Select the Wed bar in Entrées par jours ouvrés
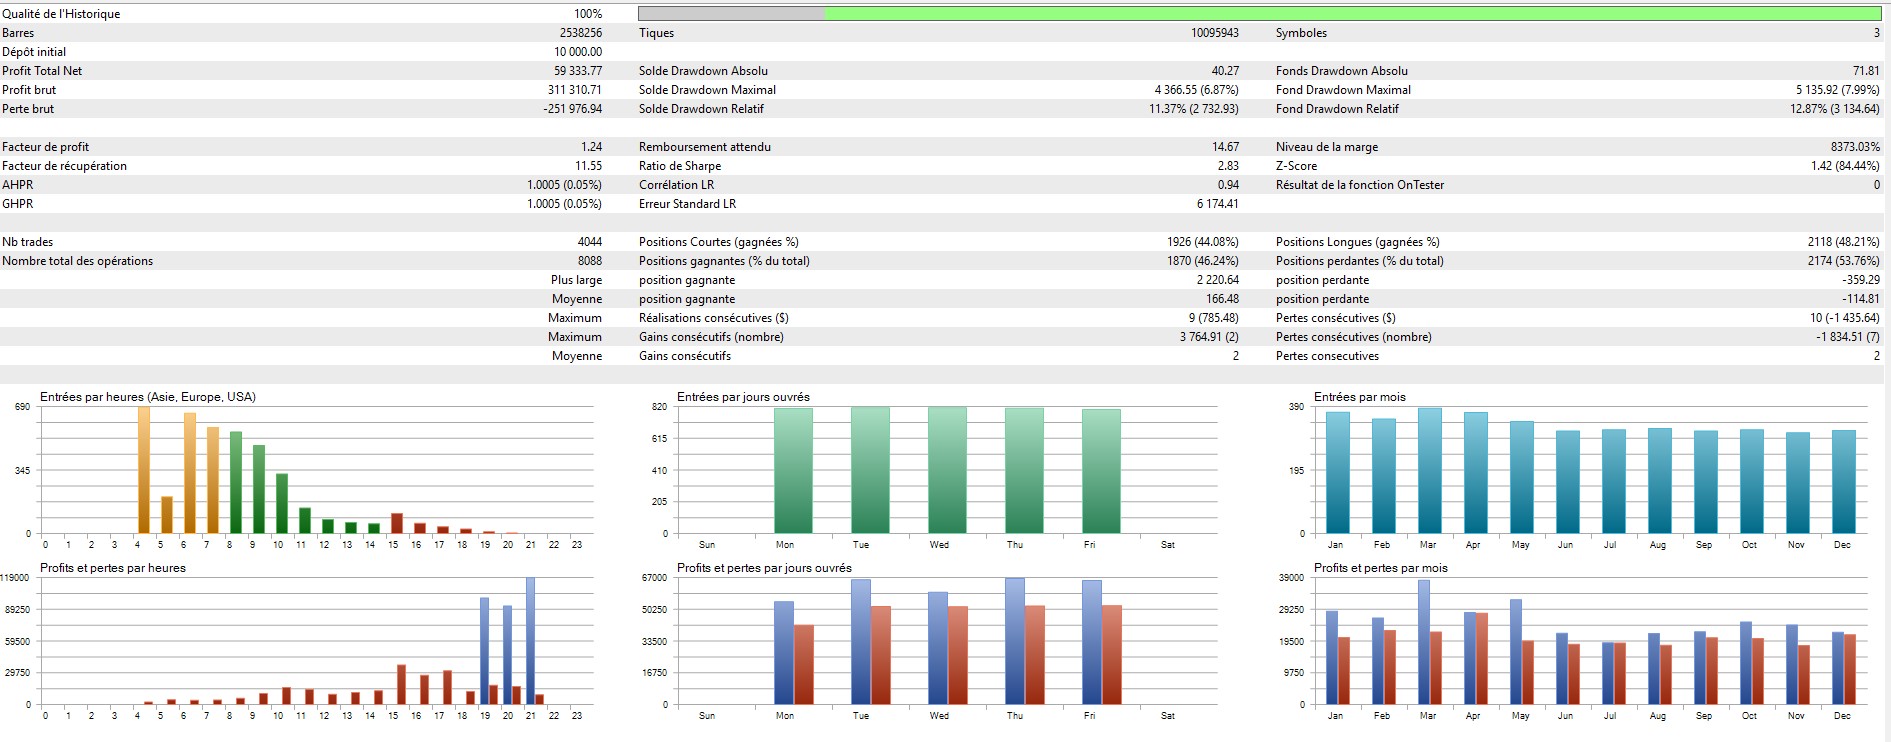The height and width of the screenshot is (742, 1891). [x=947, y=470]
